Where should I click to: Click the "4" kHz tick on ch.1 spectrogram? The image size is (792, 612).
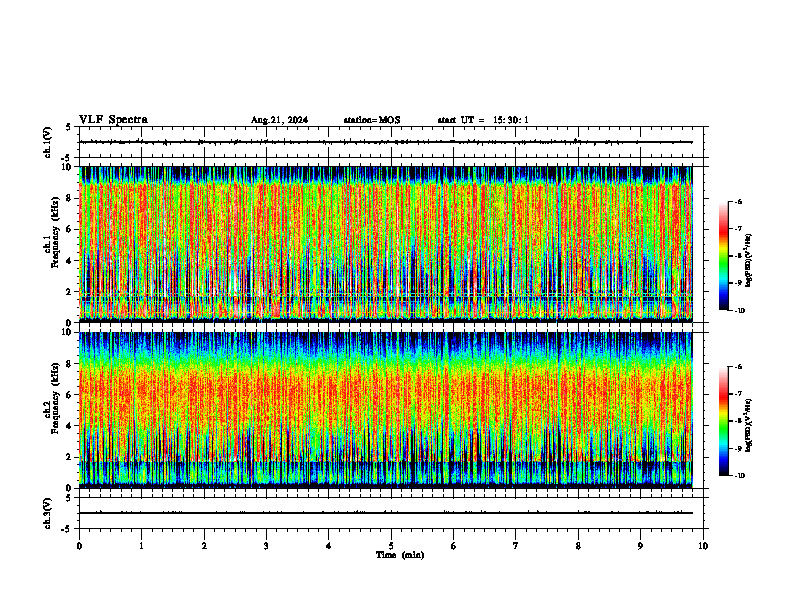[x=69, y=261]
